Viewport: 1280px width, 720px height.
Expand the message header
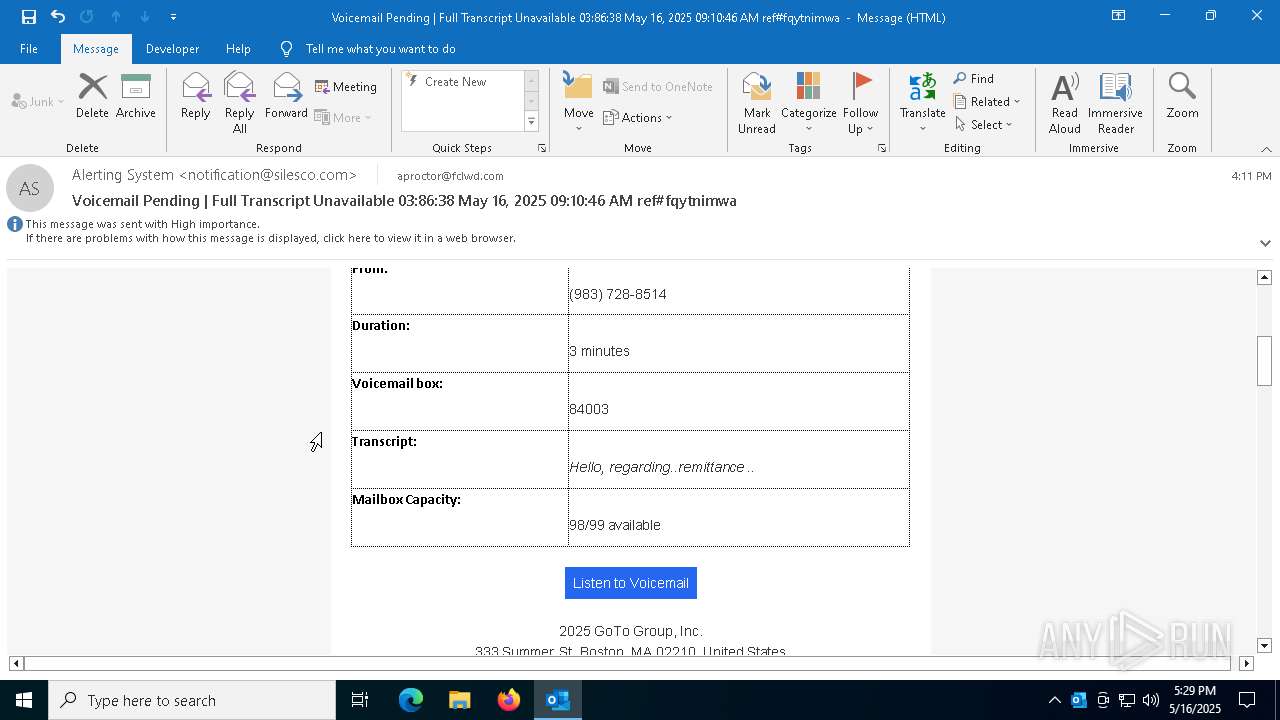pyautogui.click(x=1265, y=243)
